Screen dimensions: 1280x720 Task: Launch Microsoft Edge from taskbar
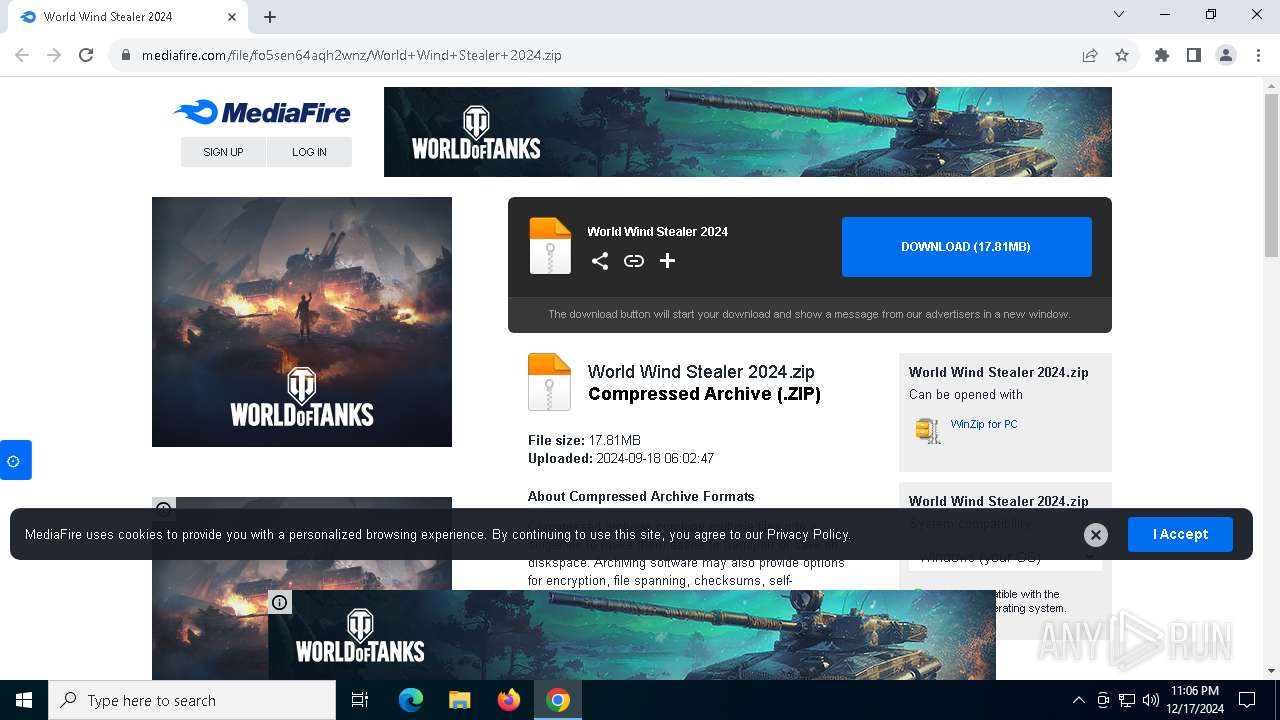click(411, 700)
